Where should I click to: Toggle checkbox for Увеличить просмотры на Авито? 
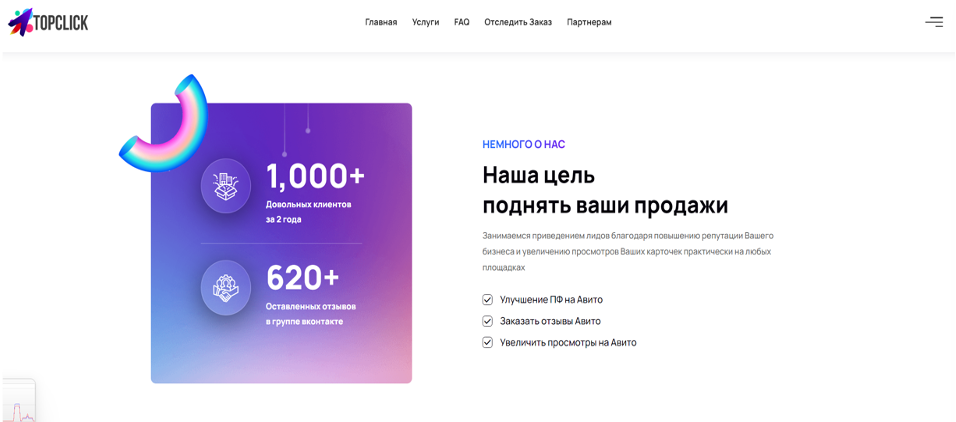pyautogui.click(x=487, y=342)
